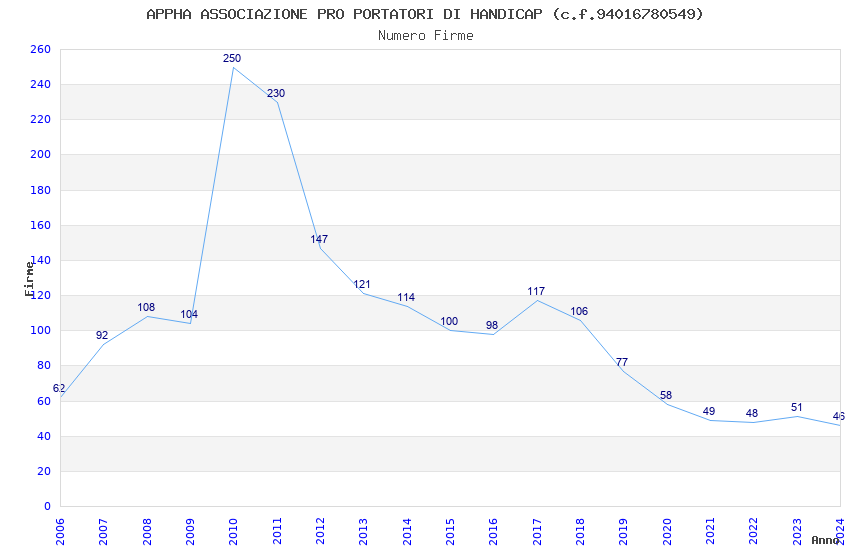The width and height of the screenshot is (850, 550).
Task: Click the 108 data label at 2008
Action: [146, 307]
